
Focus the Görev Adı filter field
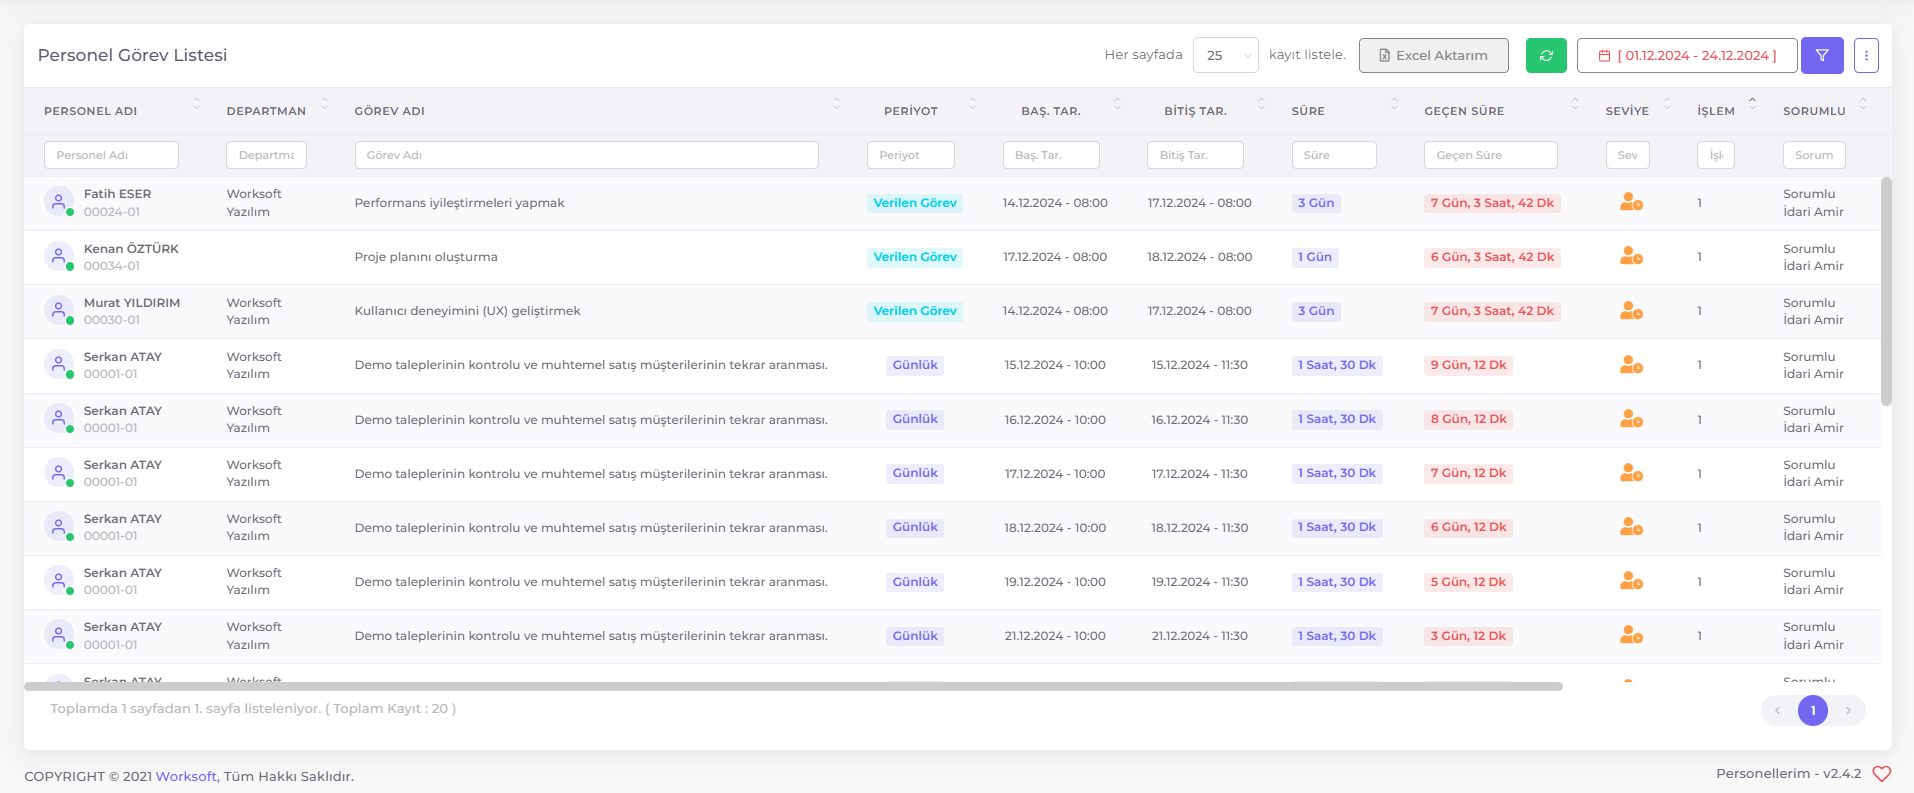point(586,155)
